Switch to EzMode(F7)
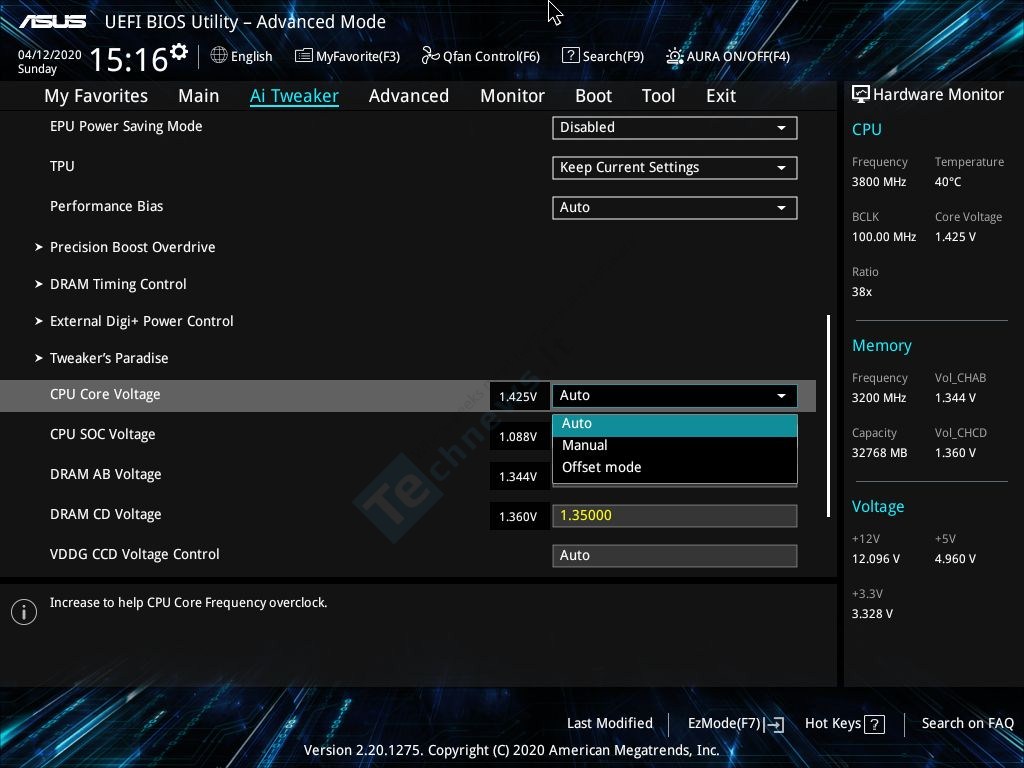 tap(735, 724)
